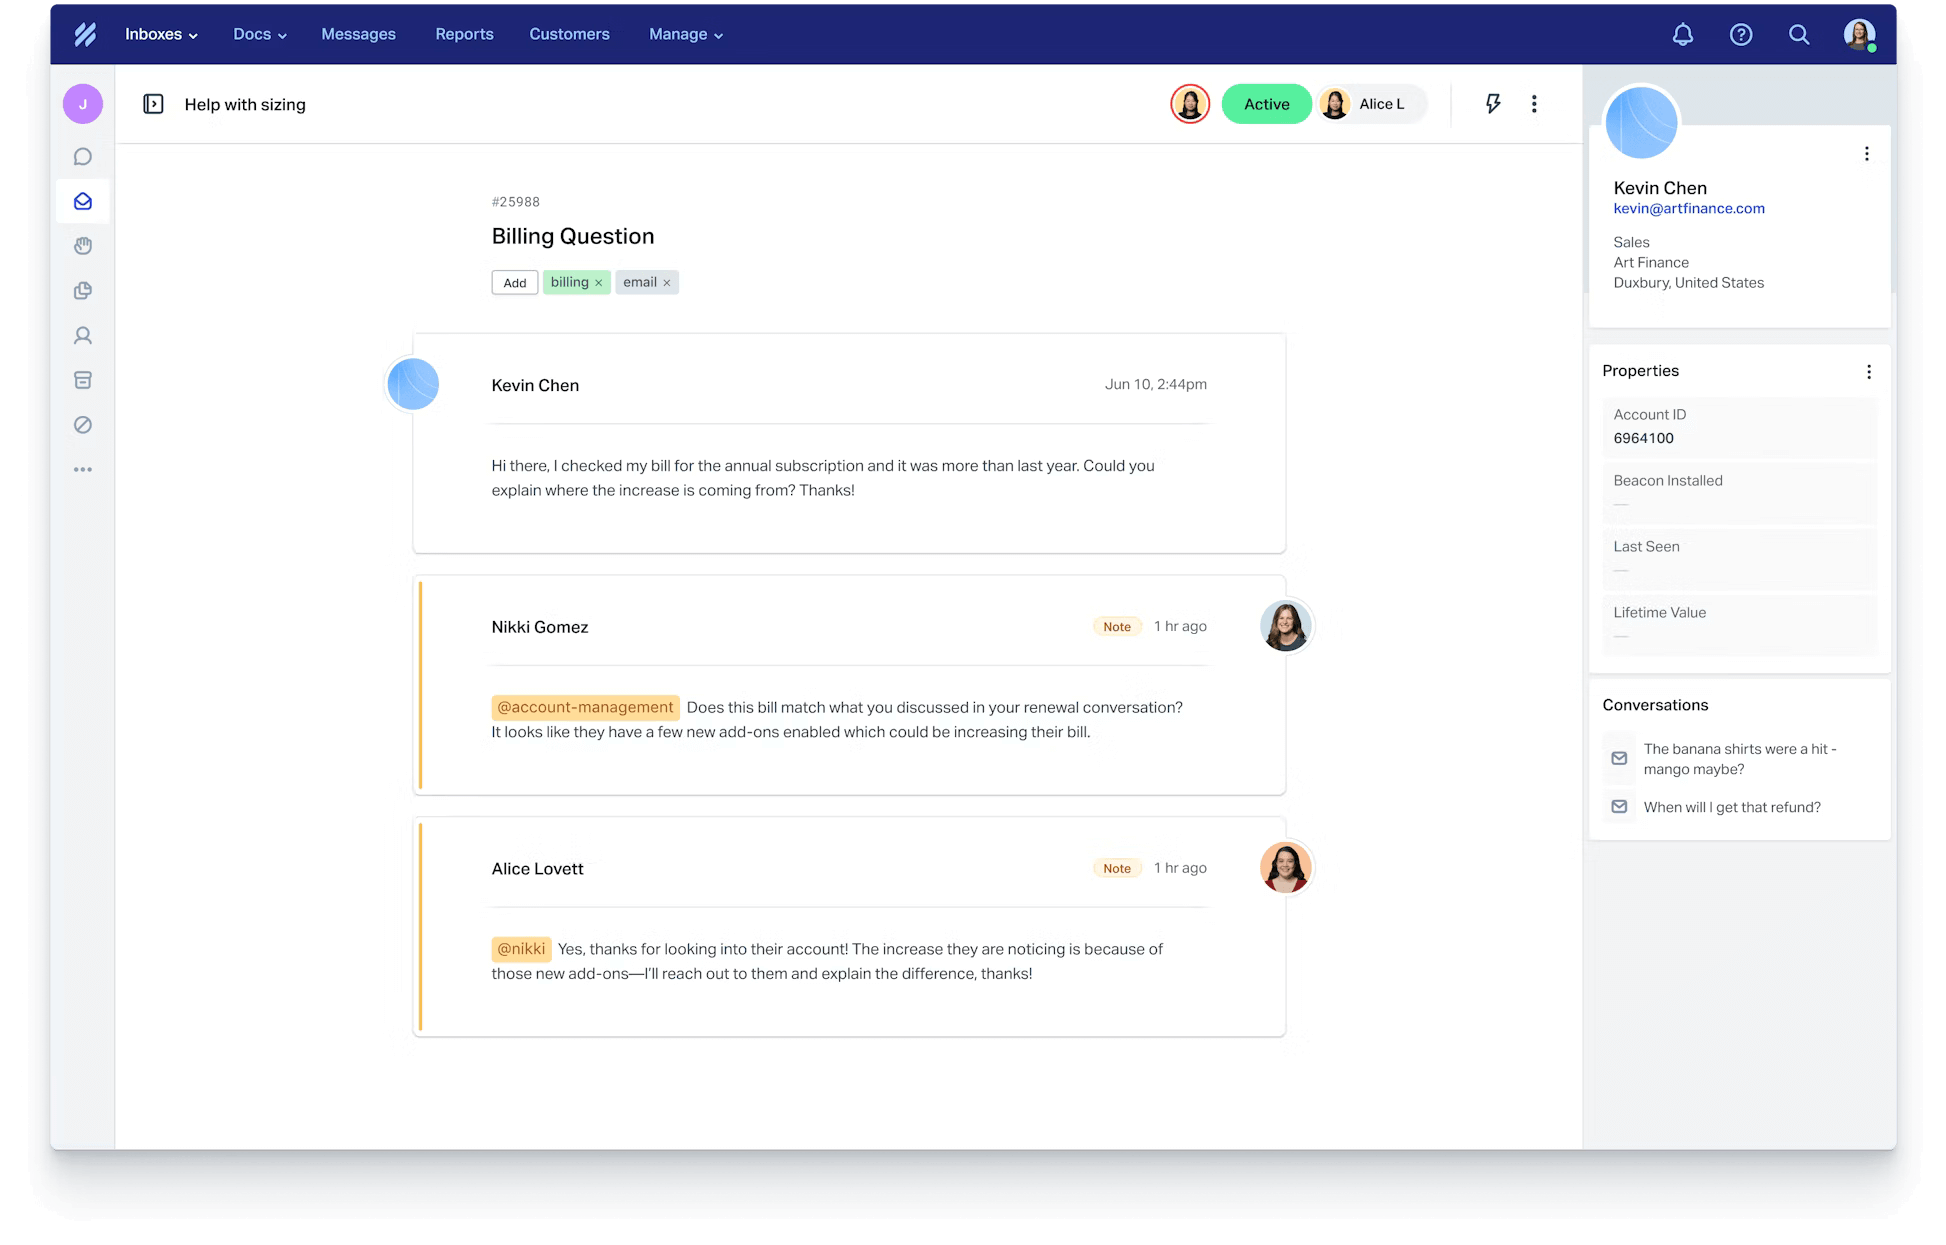Click the @account-management mention
This screenshot has height=1245, width=1946.
pyautogui.click(x=585, y=708)
